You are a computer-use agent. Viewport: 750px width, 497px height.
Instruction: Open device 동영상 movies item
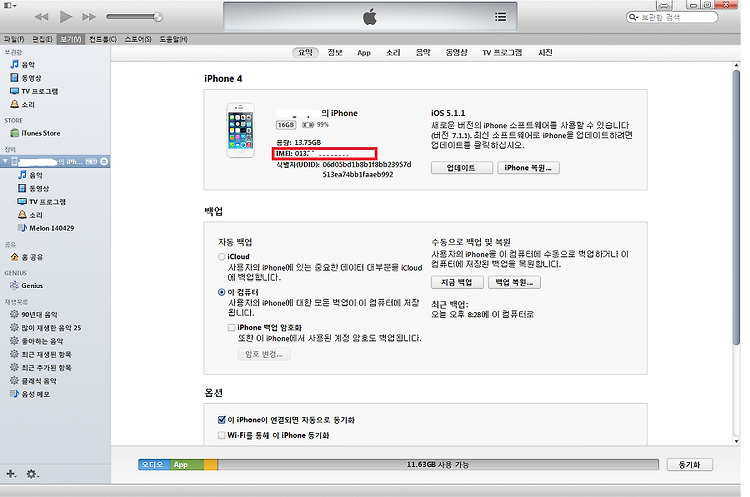click(33, 188)
